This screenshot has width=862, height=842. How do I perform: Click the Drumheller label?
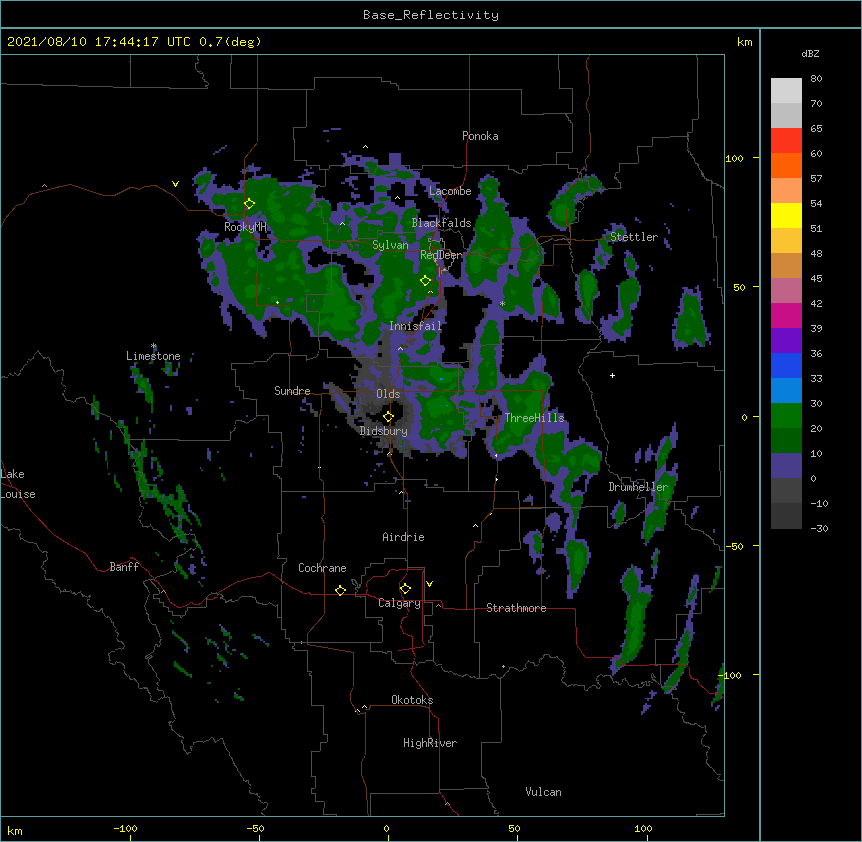coord(638,487)
